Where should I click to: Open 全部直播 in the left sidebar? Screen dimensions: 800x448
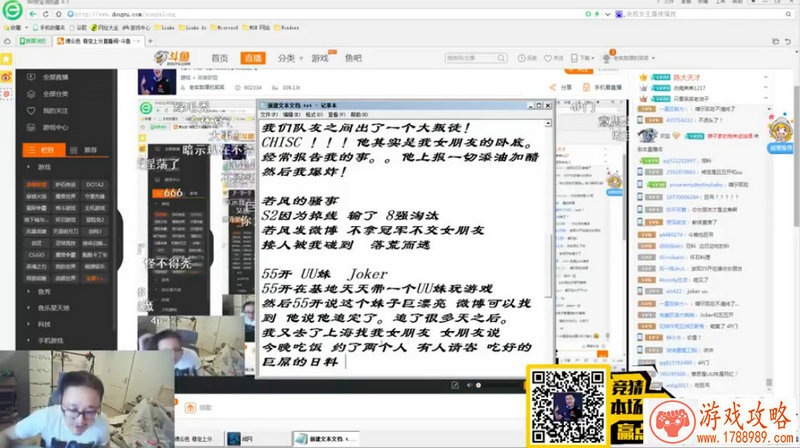coord(49,77)
